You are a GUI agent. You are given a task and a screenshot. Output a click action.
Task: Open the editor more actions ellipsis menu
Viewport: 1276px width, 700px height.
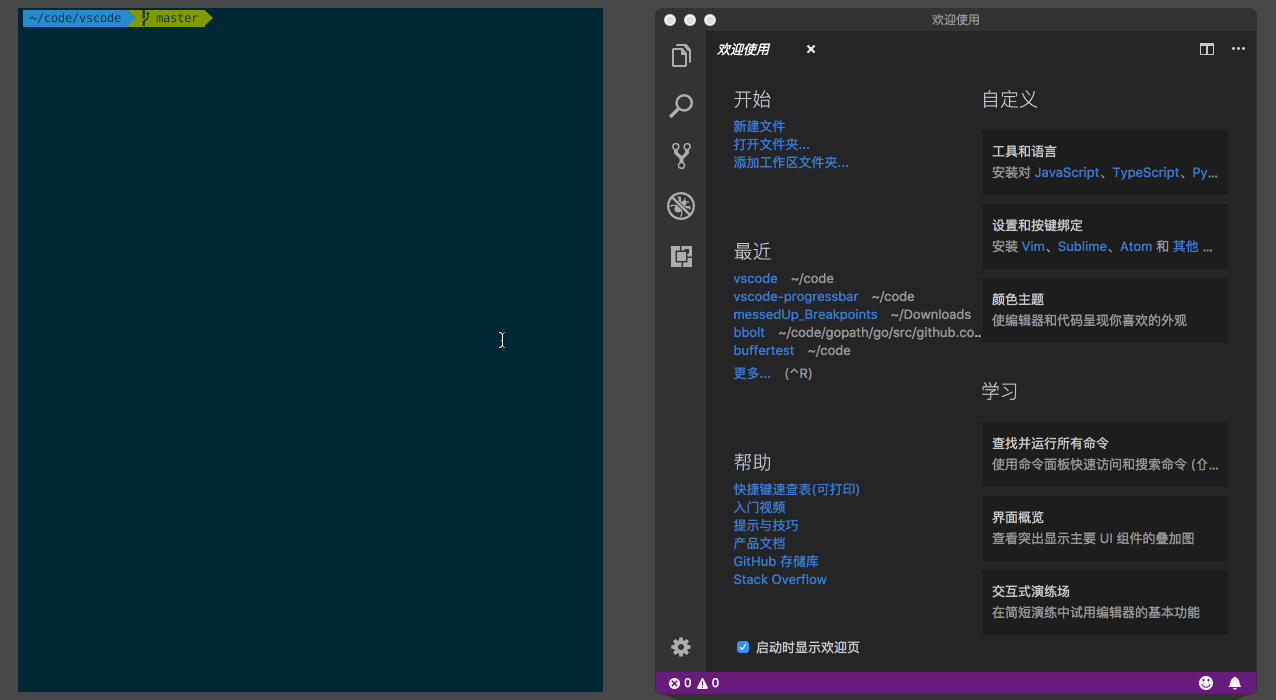click(1238, 49)
